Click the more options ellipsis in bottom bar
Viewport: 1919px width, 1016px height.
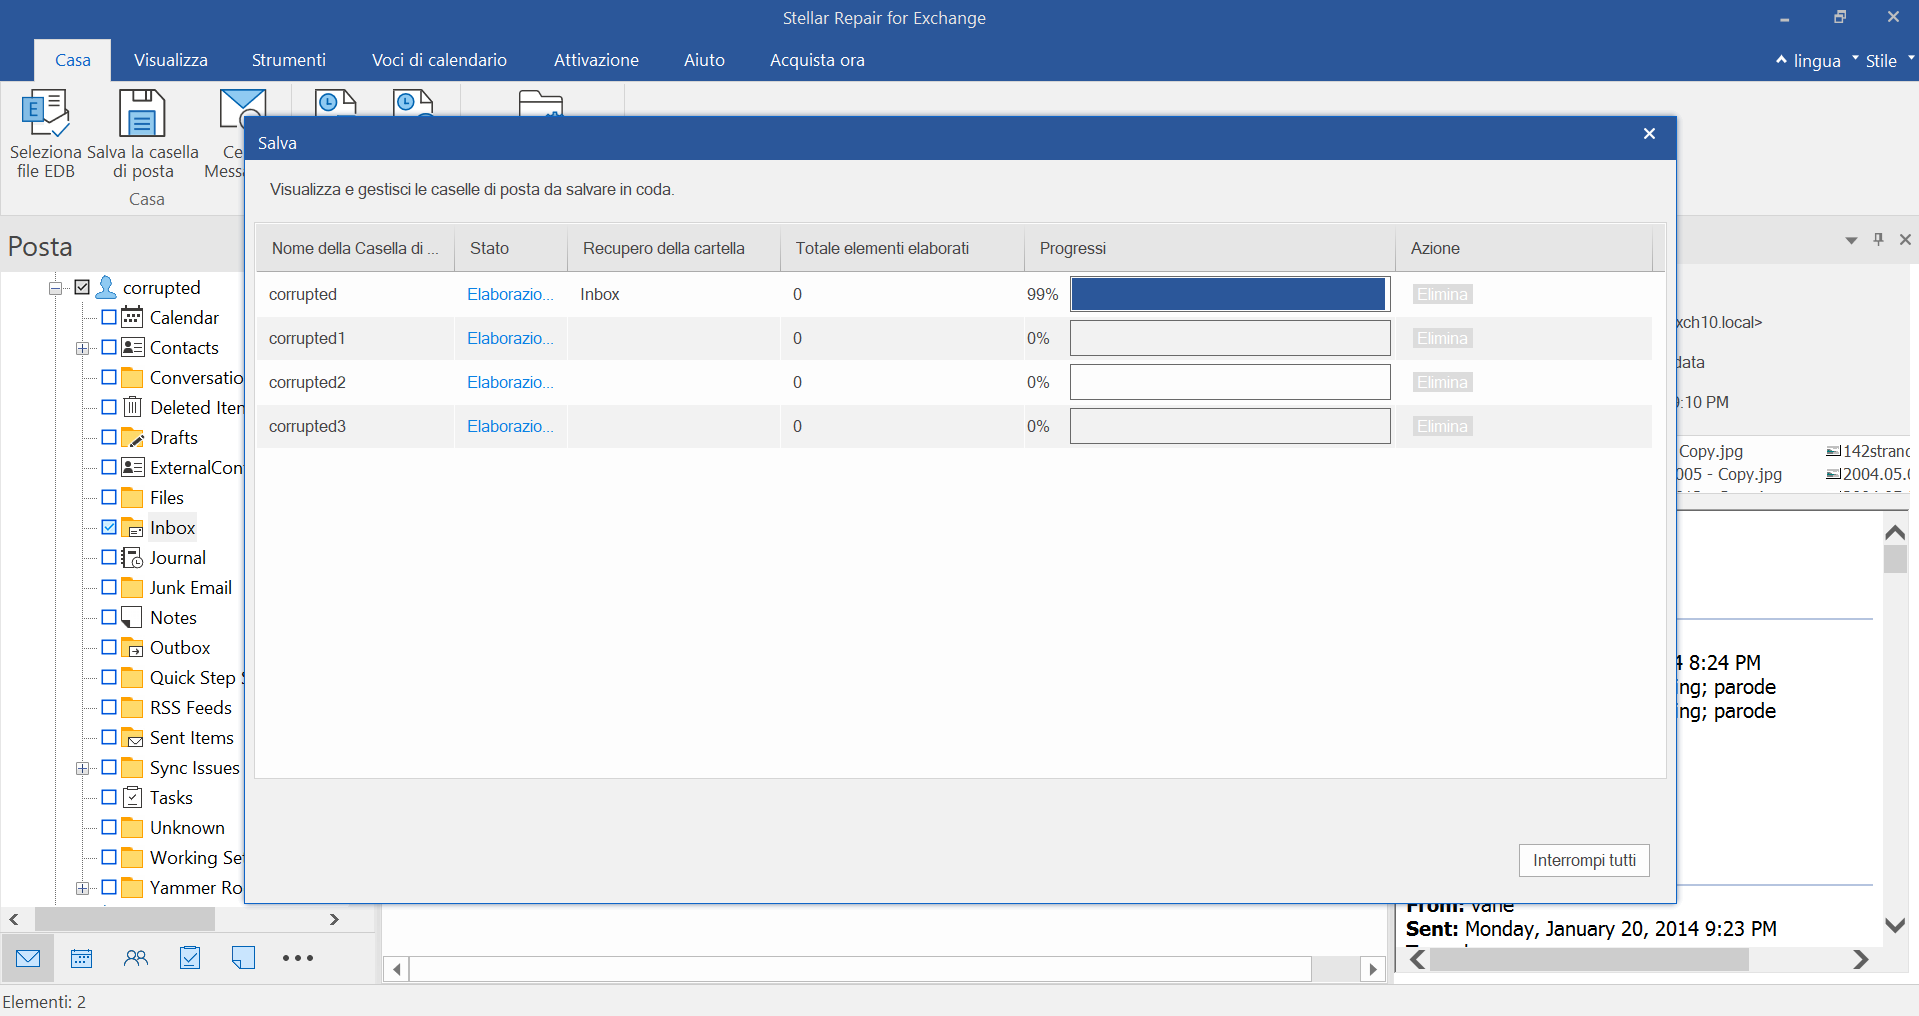tap(297, 958)
